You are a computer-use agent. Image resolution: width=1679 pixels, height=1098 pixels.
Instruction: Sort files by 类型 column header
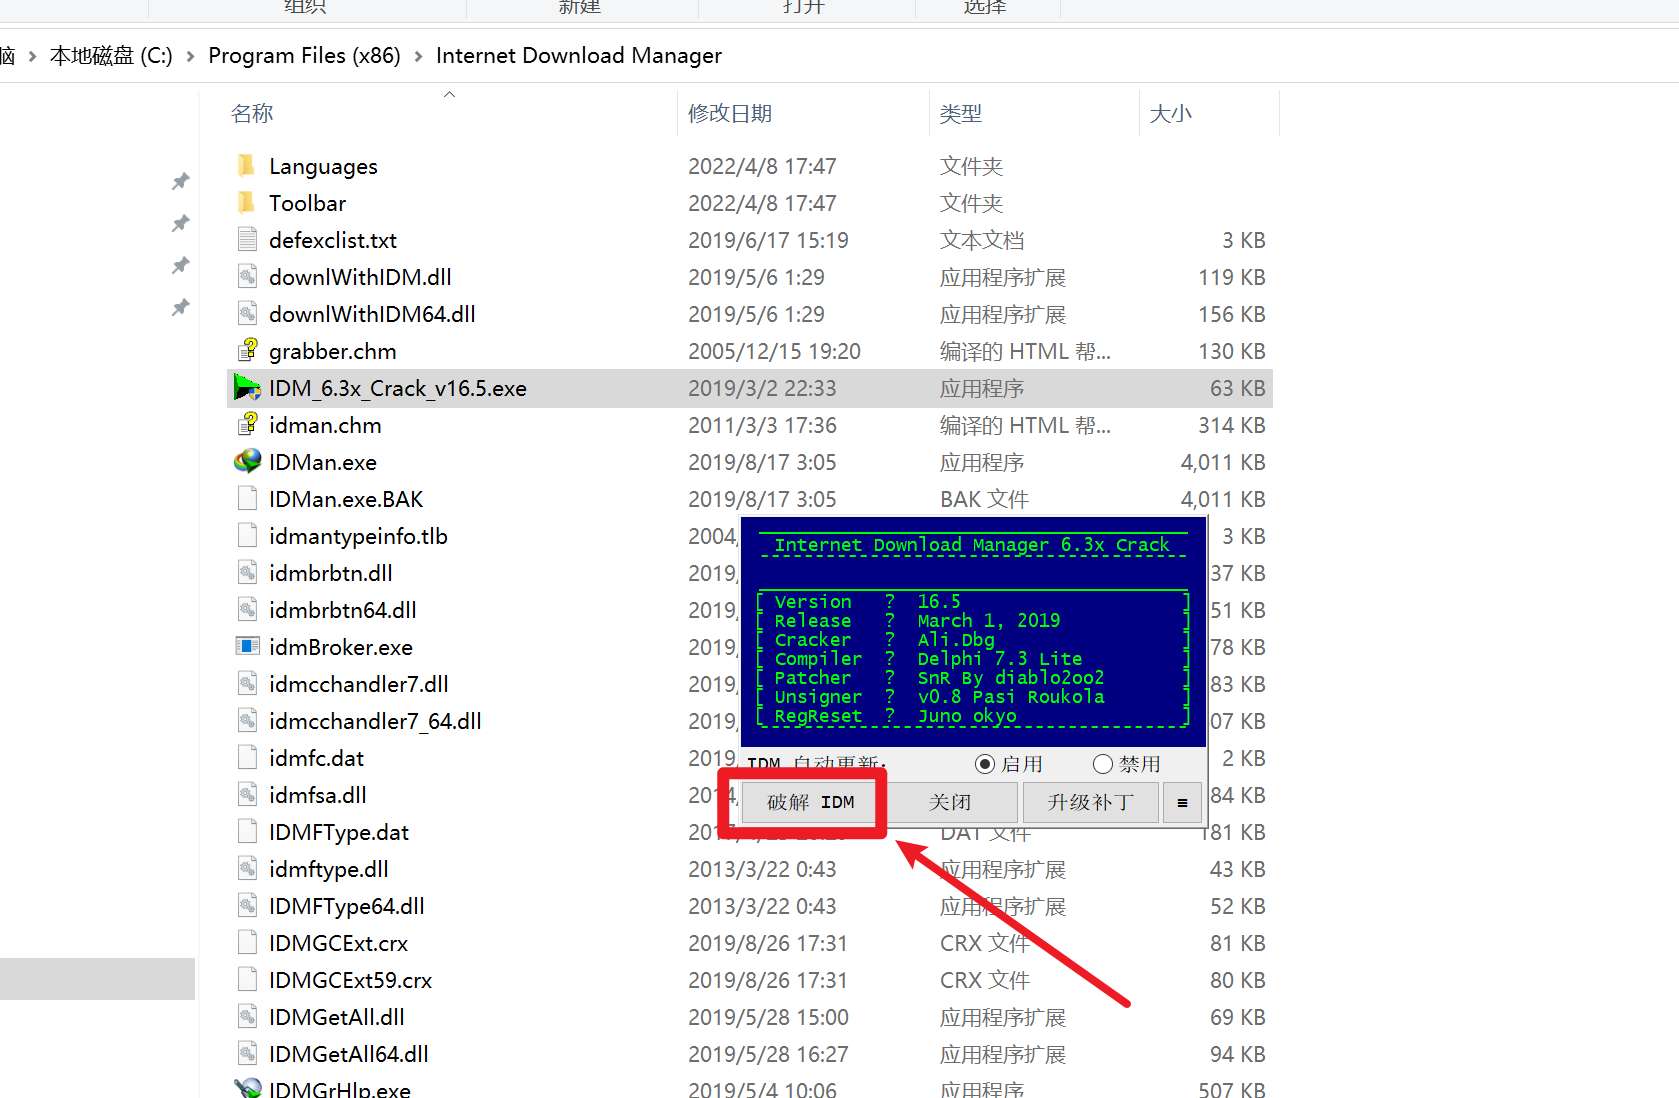point(961,113)
